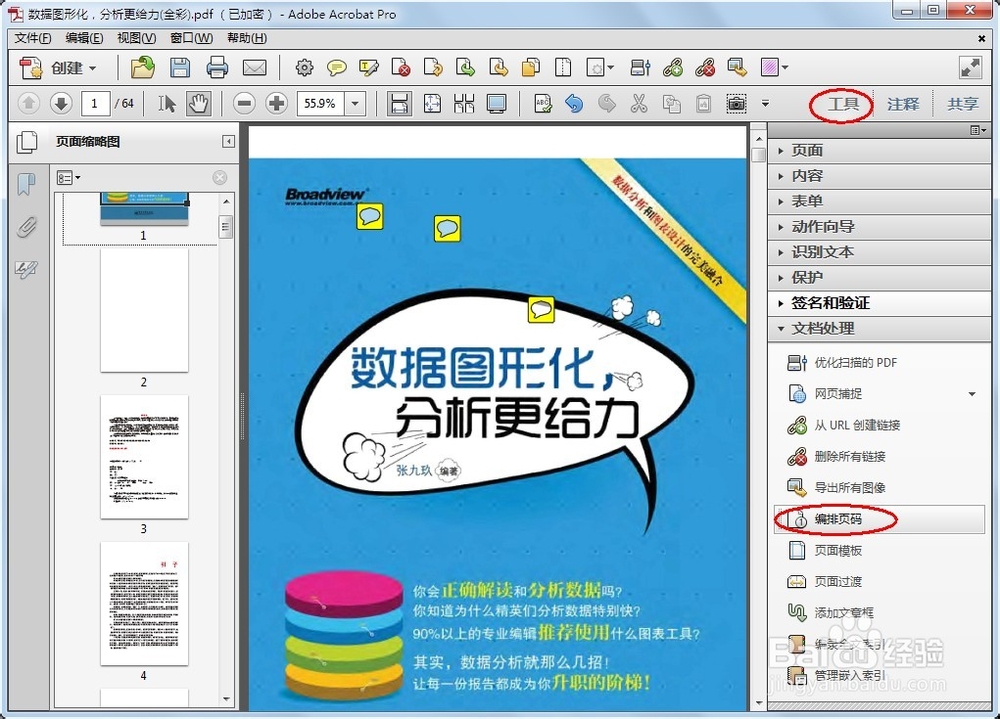Select page 3 thumbnail
The image size is (1000, 719).
(144, 457)
